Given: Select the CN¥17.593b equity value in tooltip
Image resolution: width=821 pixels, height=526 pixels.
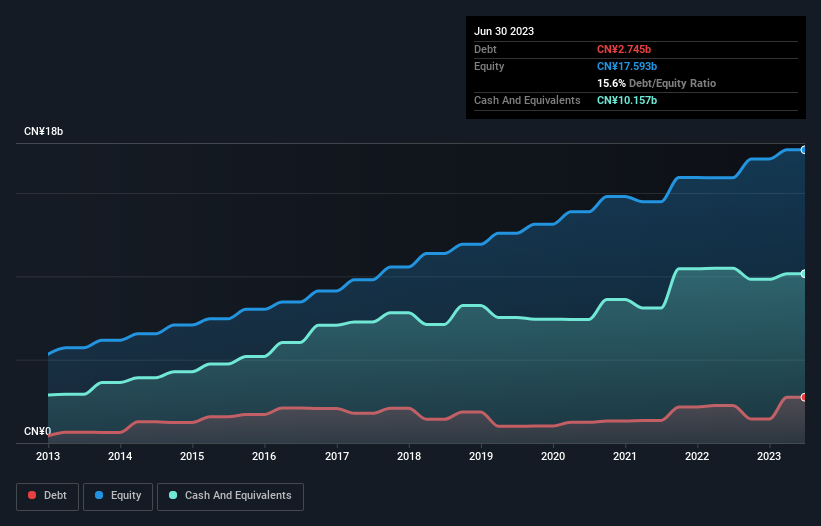Looking at the screenshot, I should click(629, 66).
